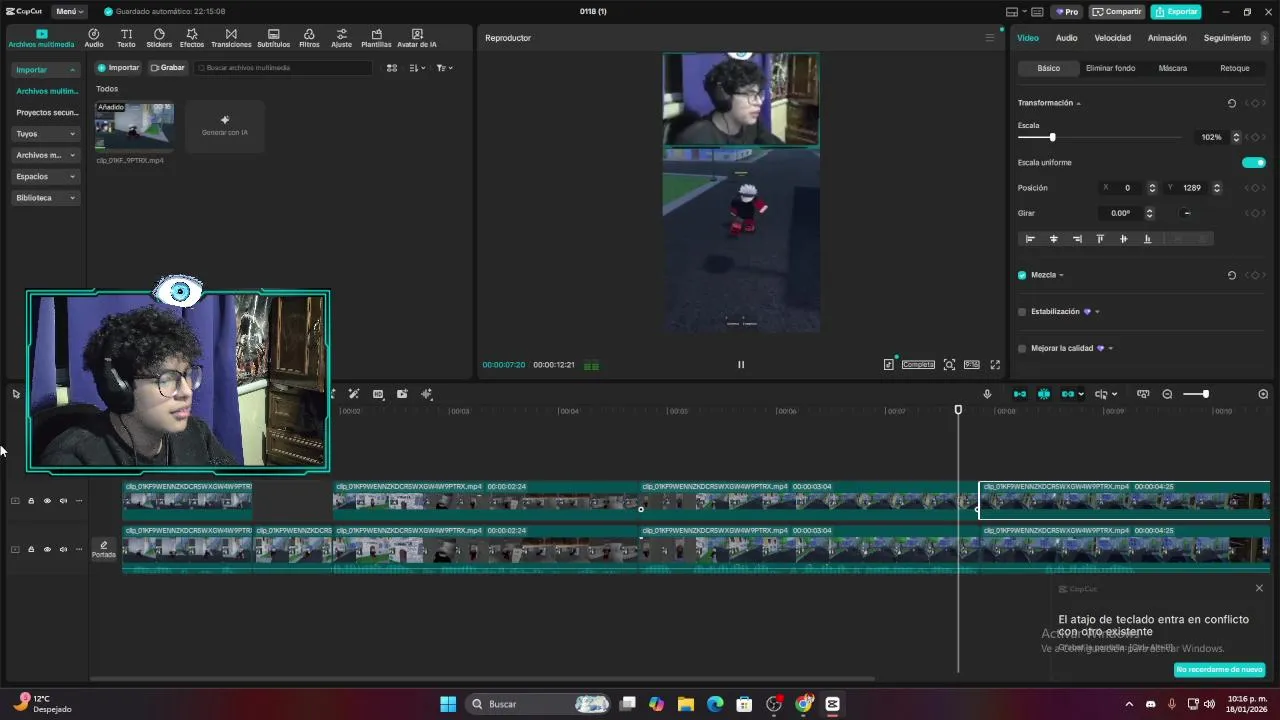Open the Ajuste panel
Viewport: 1280px width, 720px height.
[342, 38]
